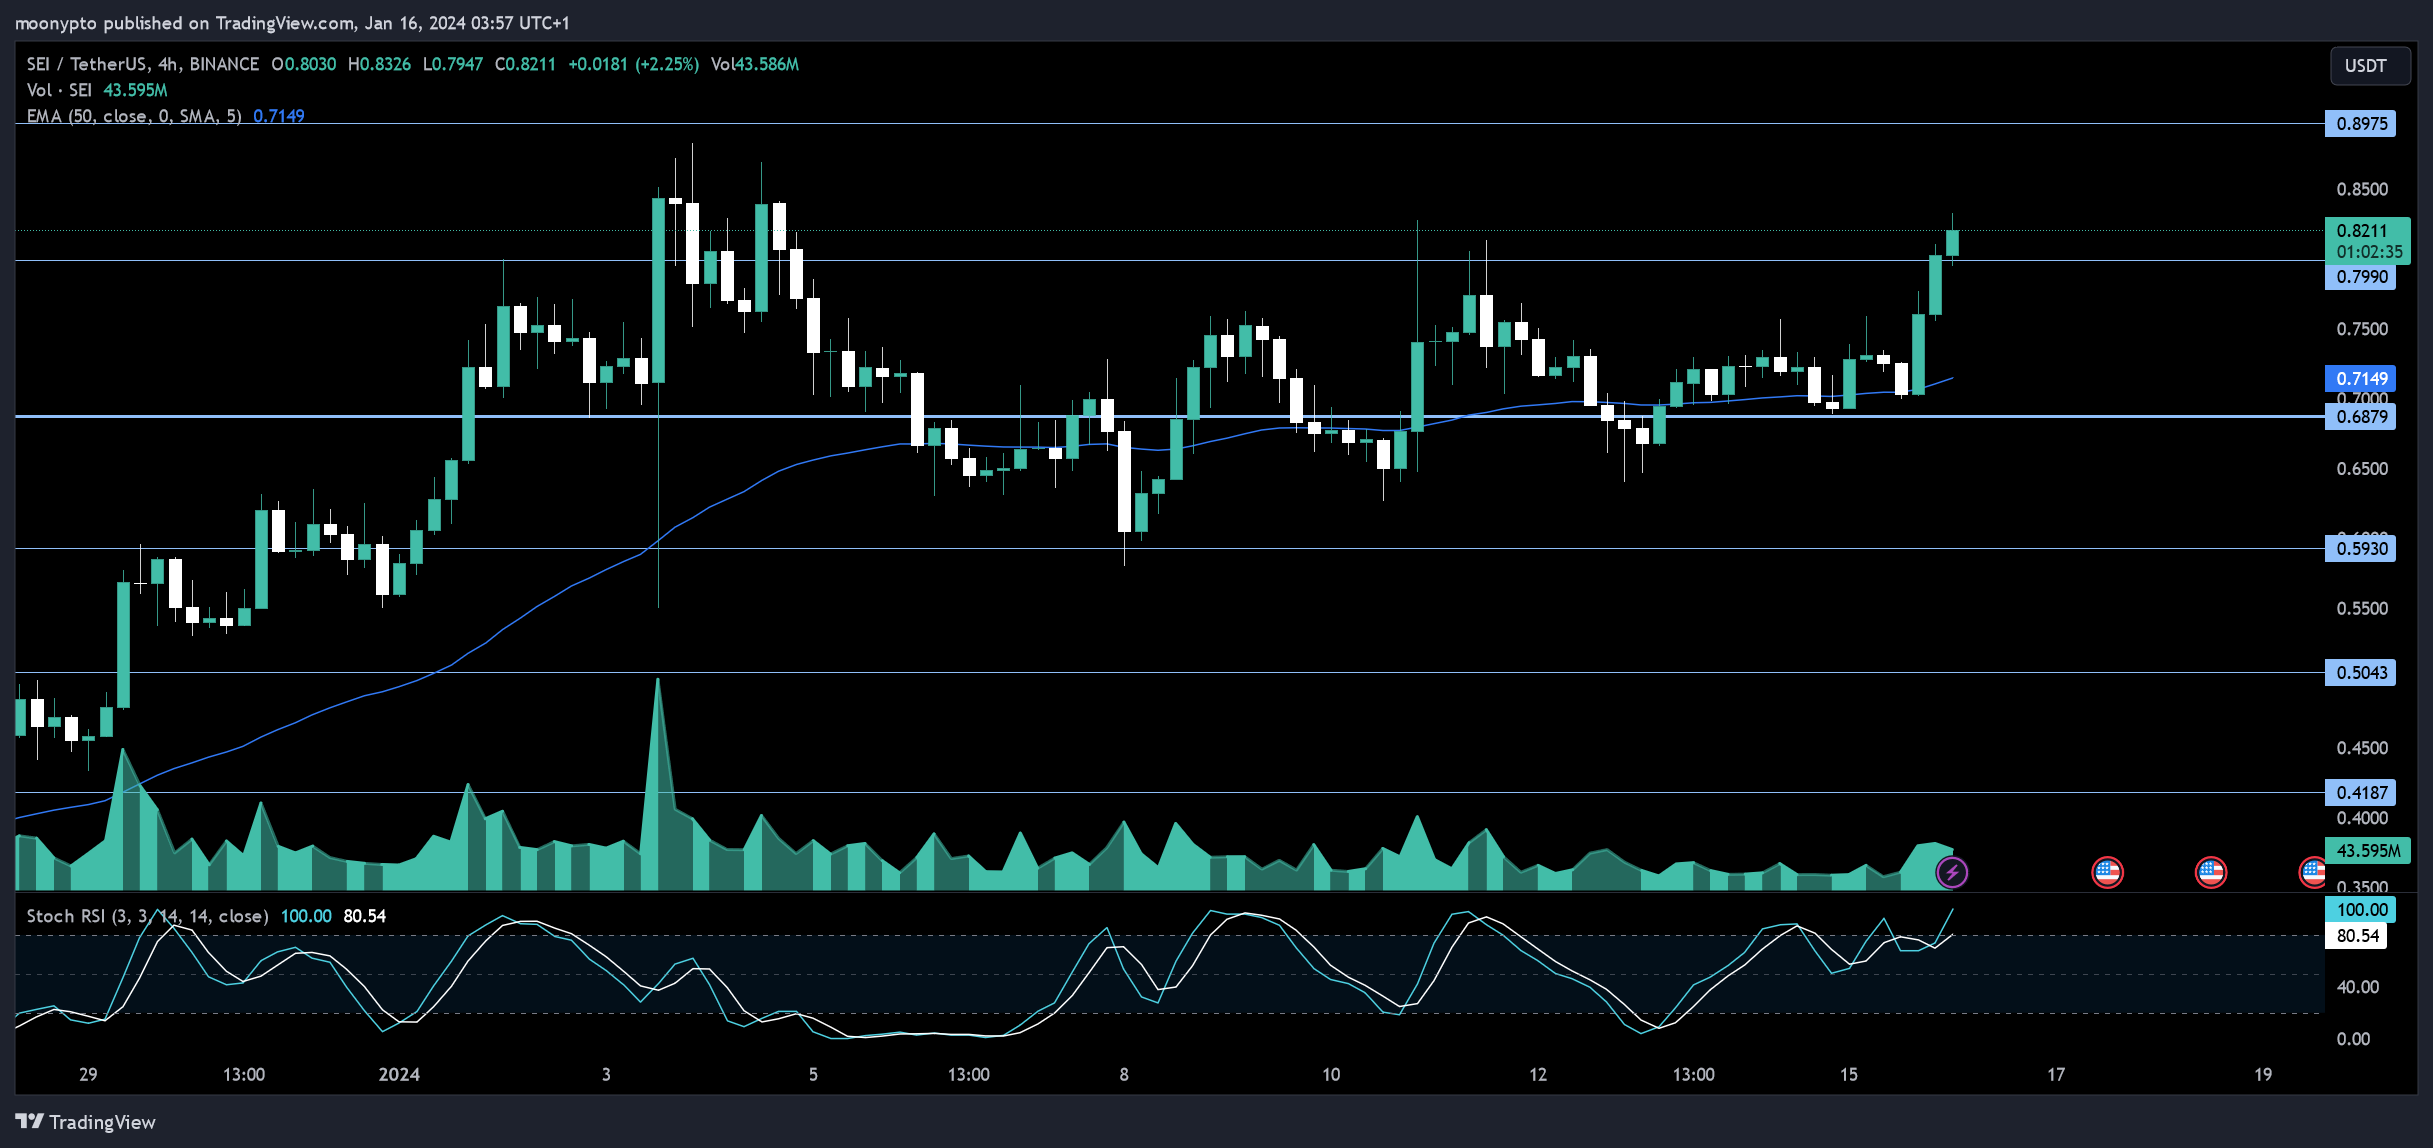2433x1148 pixels.
Task: Click the SEI / TetherUS symbol title
Action: [142, 64]
